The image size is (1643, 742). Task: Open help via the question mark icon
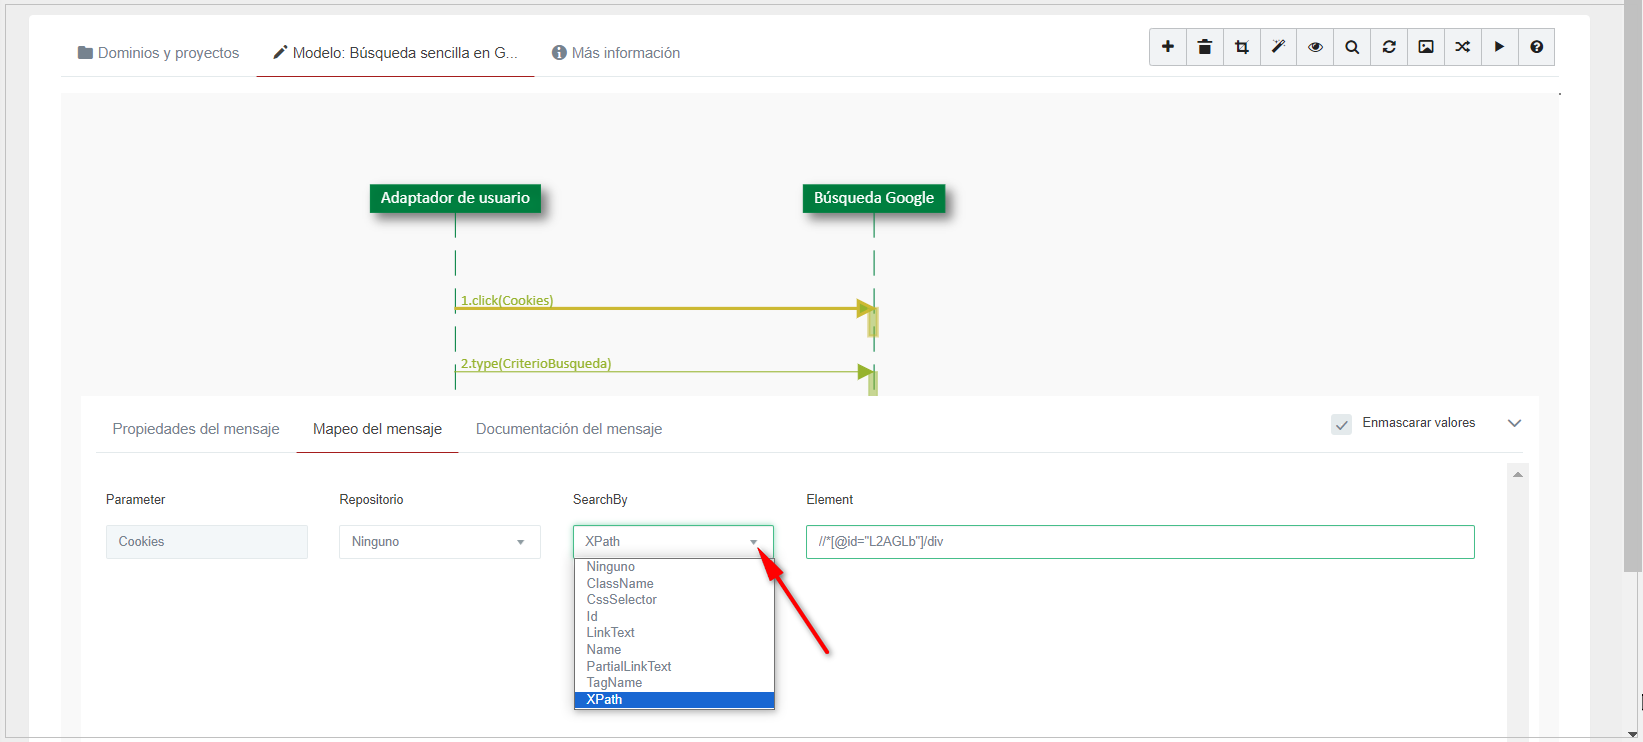point(1536,47)
